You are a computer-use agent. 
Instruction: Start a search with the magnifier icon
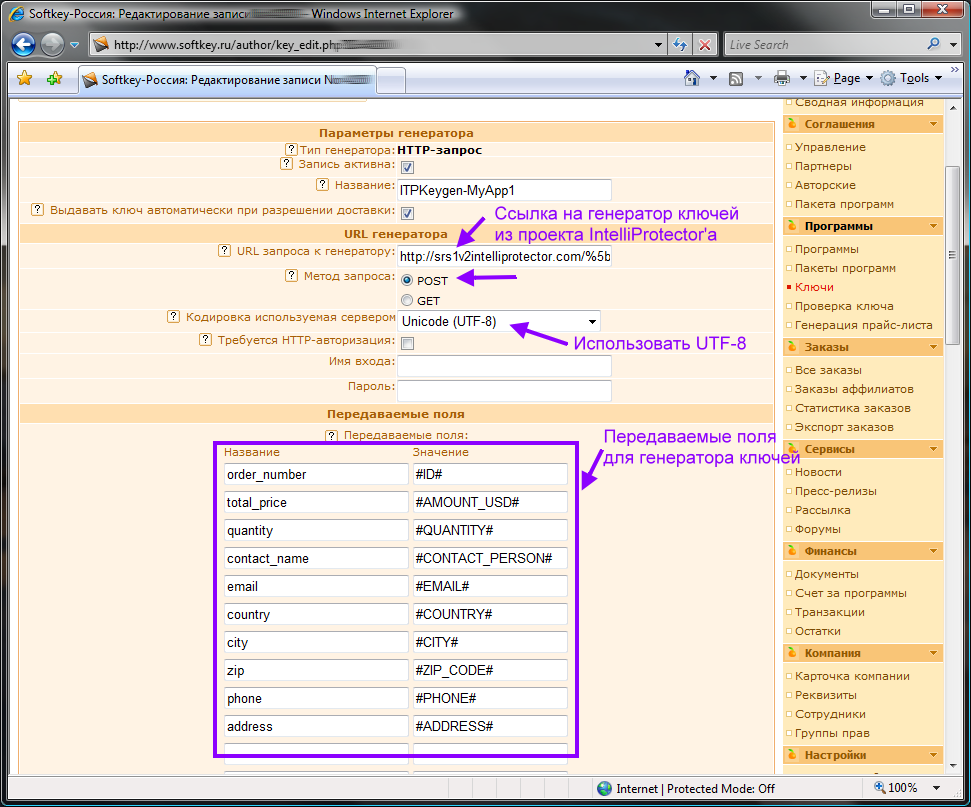[x=933, y=44]
